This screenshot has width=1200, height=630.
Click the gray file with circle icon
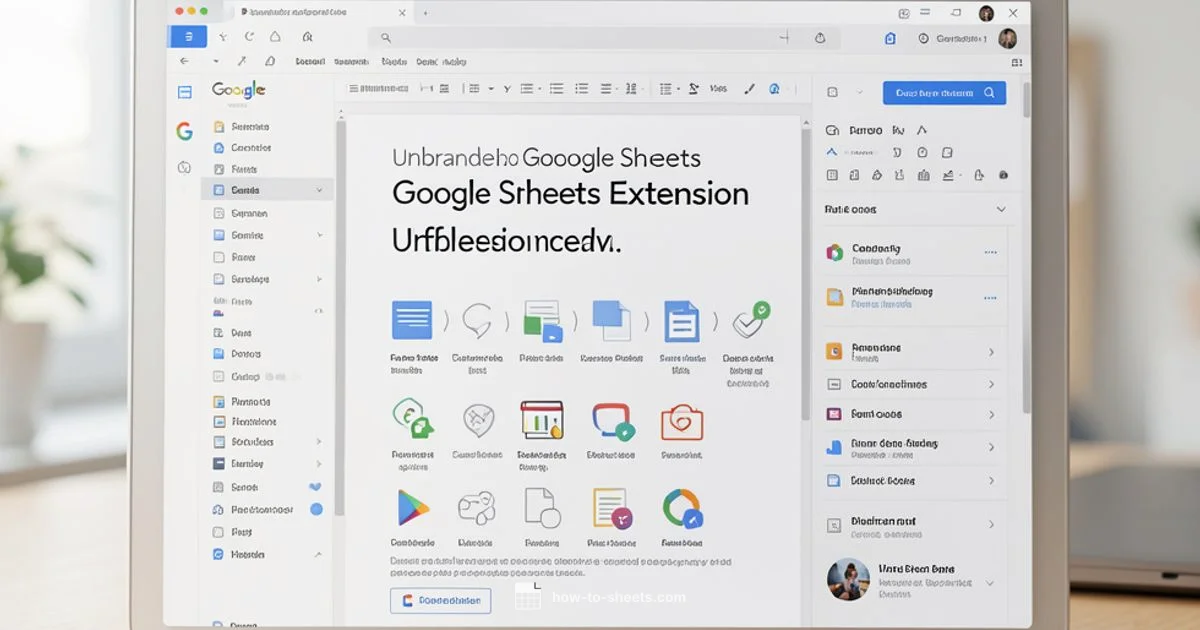542,507
